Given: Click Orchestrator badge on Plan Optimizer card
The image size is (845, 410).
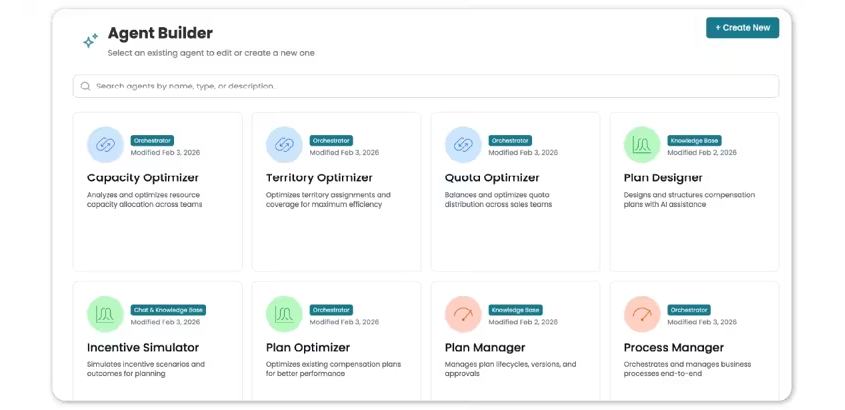Looking at the screenshot, I should [331, 310].
